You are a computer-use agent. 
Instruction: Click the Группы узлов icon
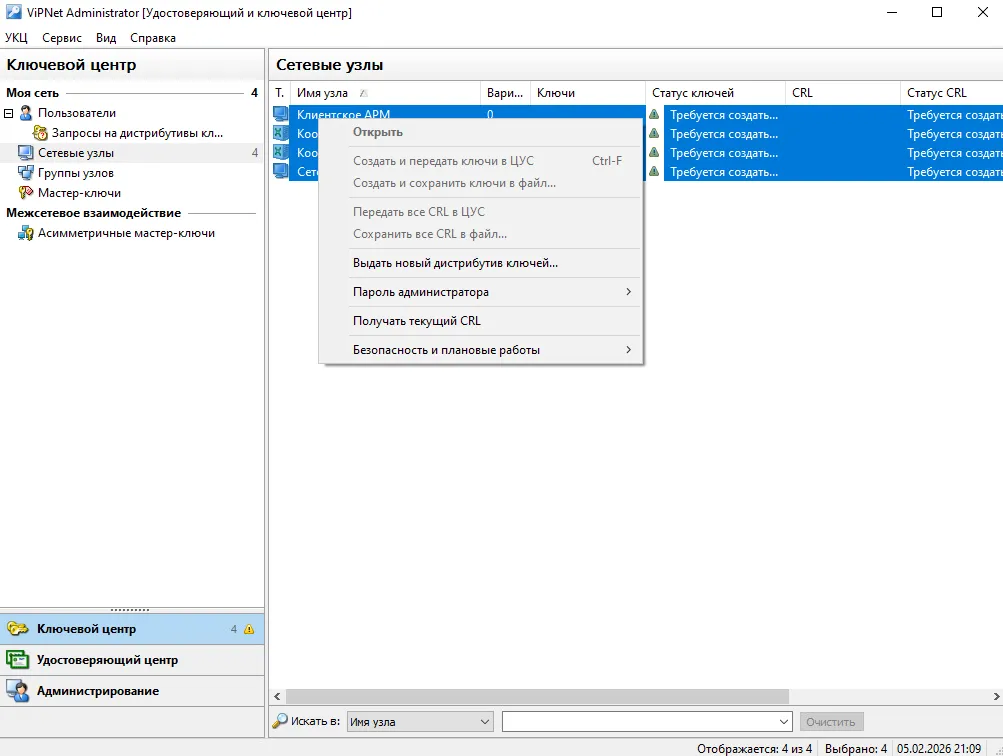click(26, 173)
